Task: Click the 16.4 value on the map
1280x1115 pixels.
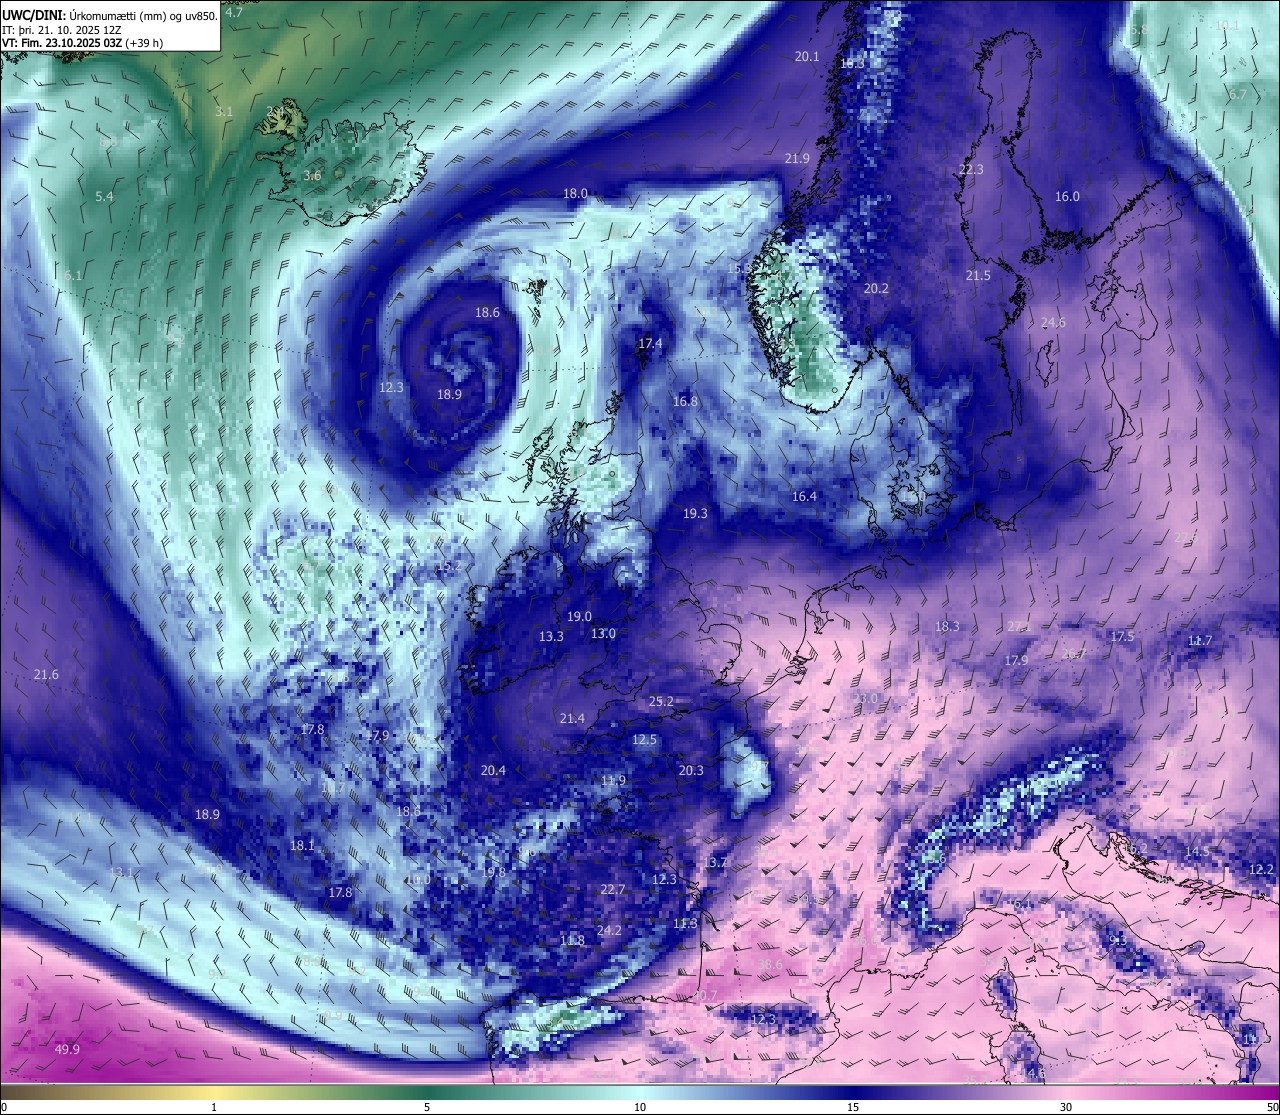Action: [x=804, y=497]
